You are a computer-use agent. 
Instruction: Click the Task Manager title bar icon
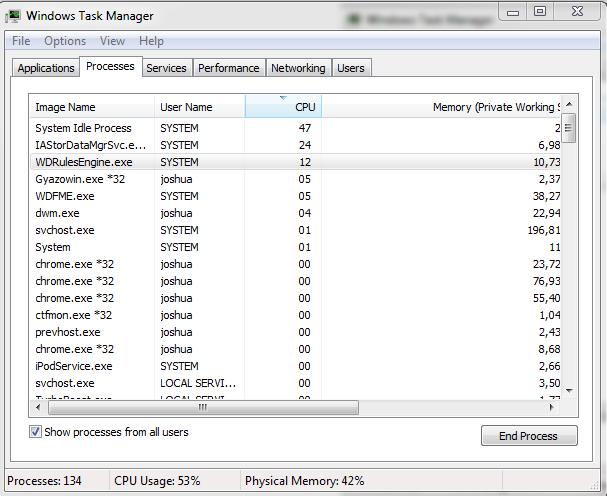coord(14,15)
